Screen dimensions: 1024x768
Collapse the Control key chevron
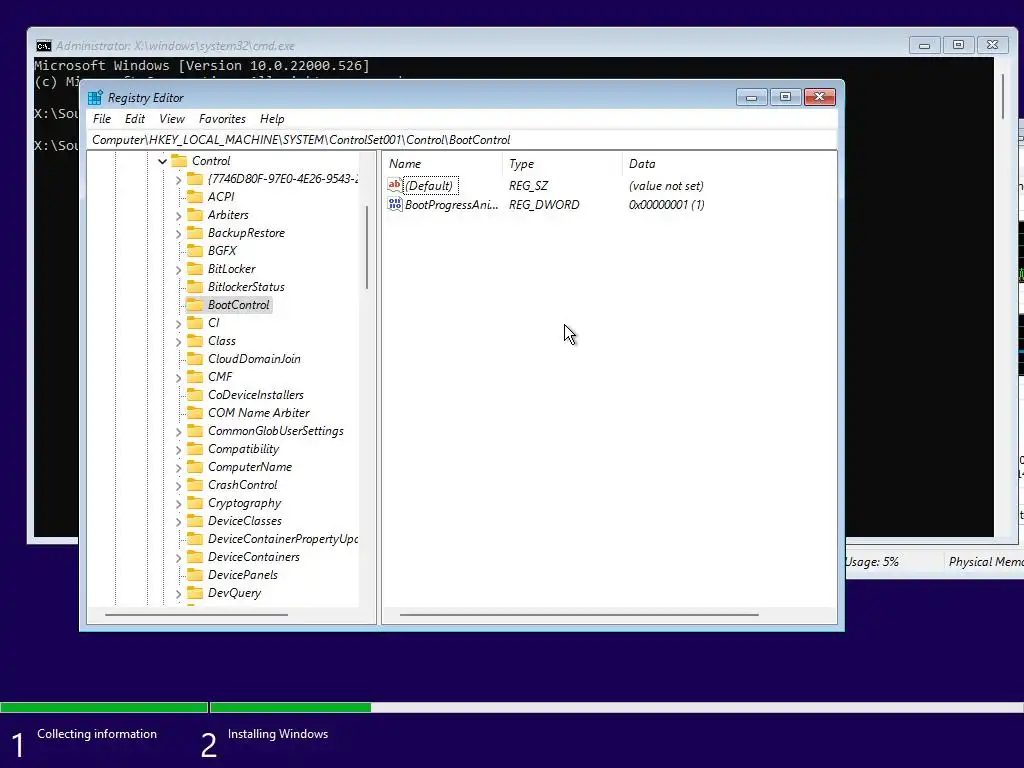tap(163, 161)
